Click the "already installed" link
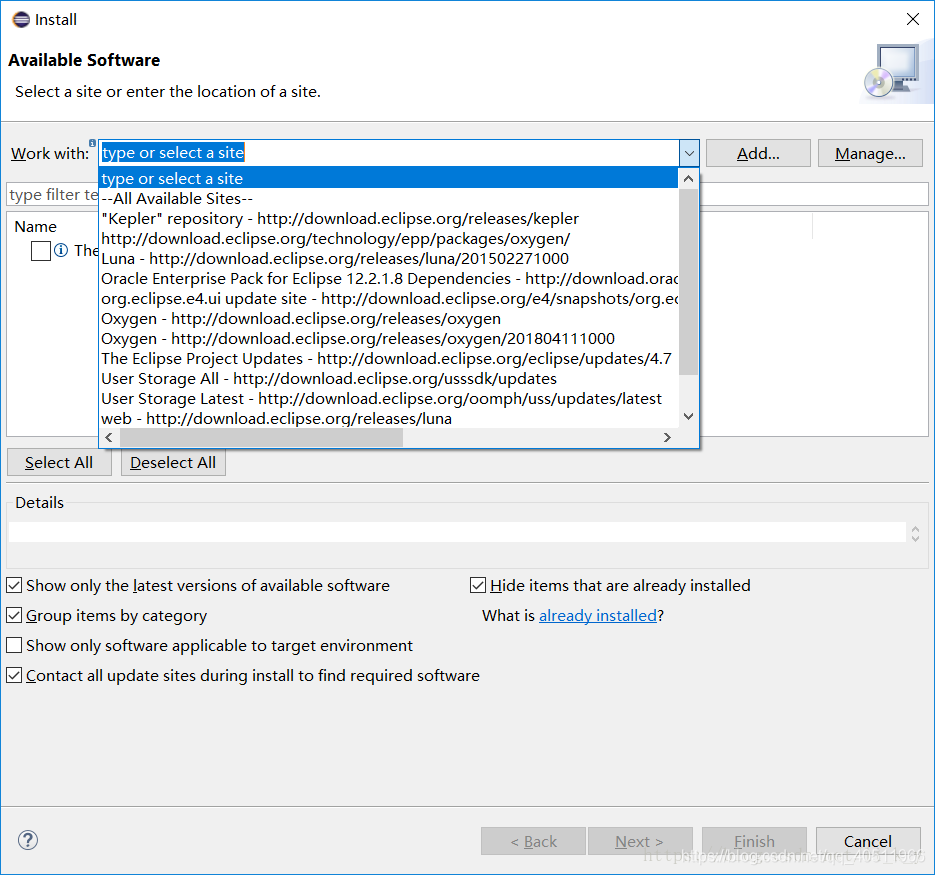935x875 pixels. [x=598, y=615]
